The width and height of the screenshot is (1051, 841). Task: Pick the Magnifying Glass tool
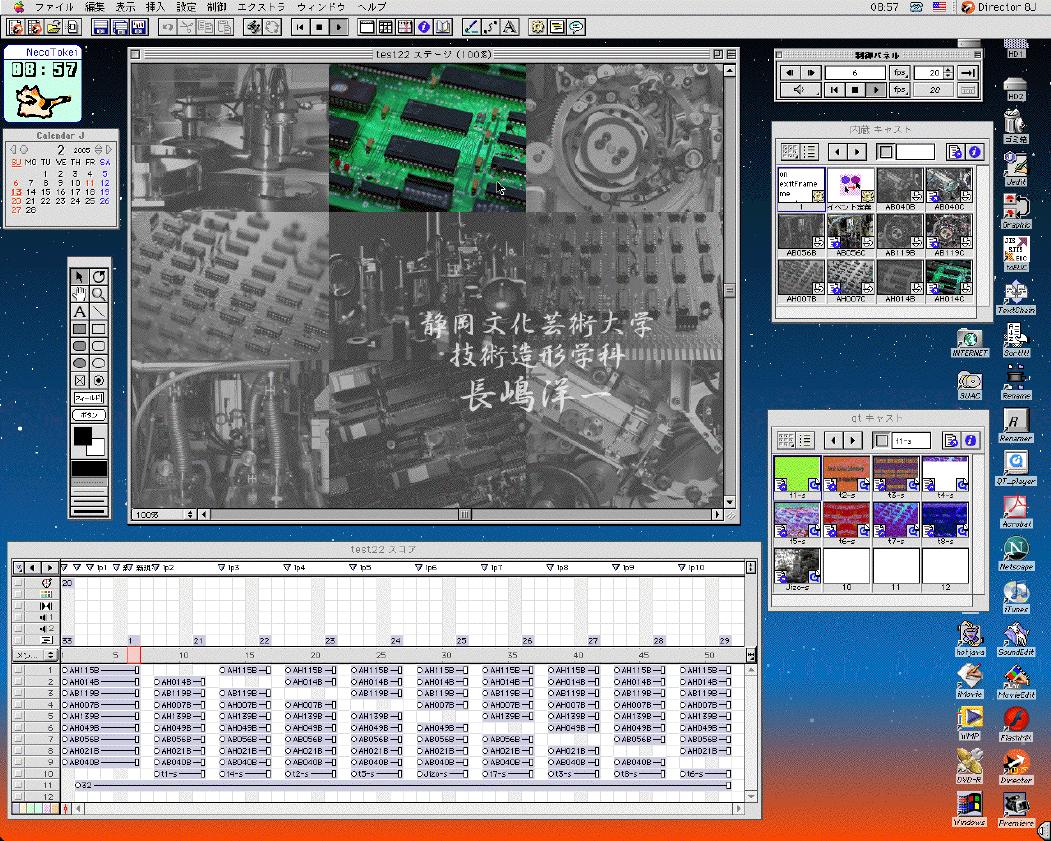(99, 294)
